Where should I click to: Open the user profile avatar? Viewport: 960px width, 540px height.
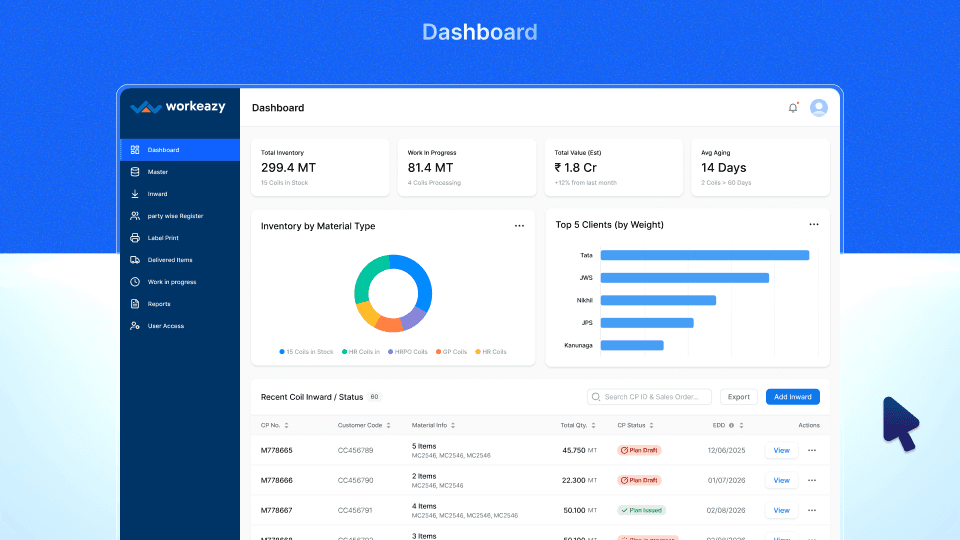click(x=819, y=108)
